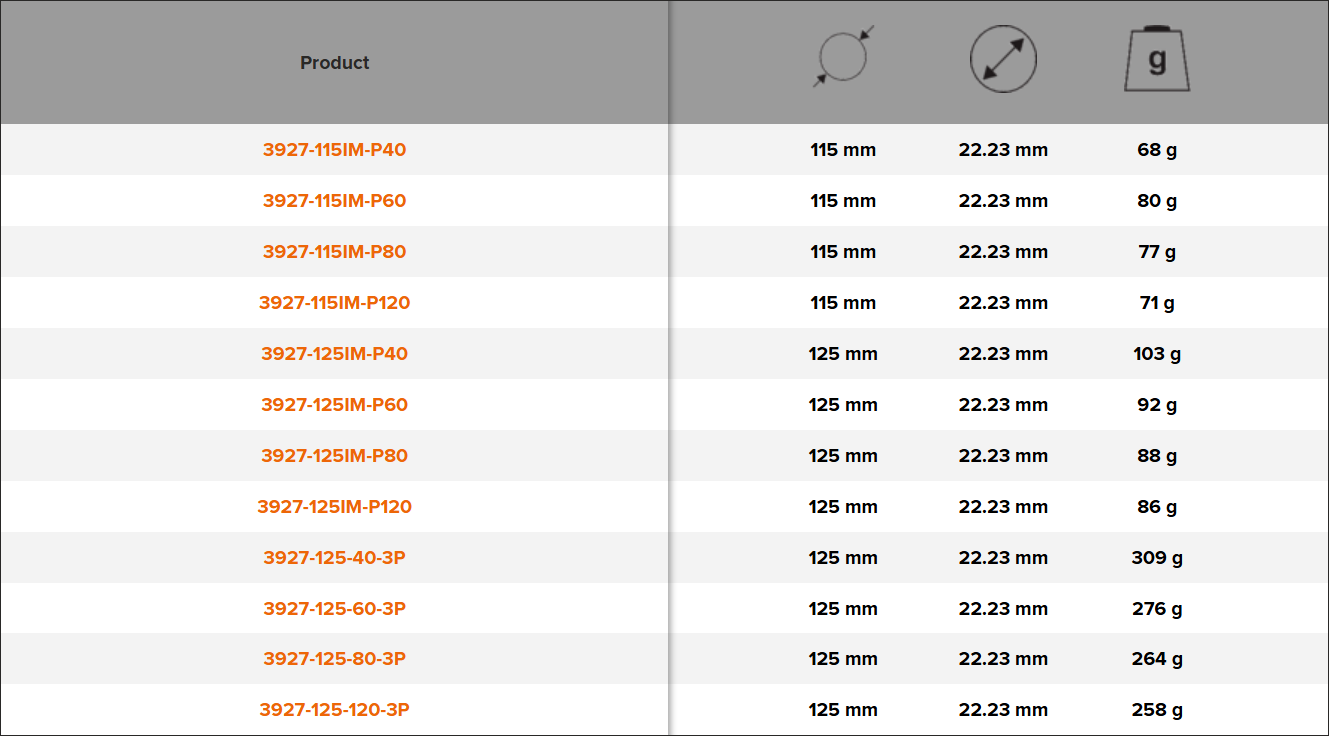
Task: Click 125 mm in the 3927-125-120-3P row
Action: [843, 710]
